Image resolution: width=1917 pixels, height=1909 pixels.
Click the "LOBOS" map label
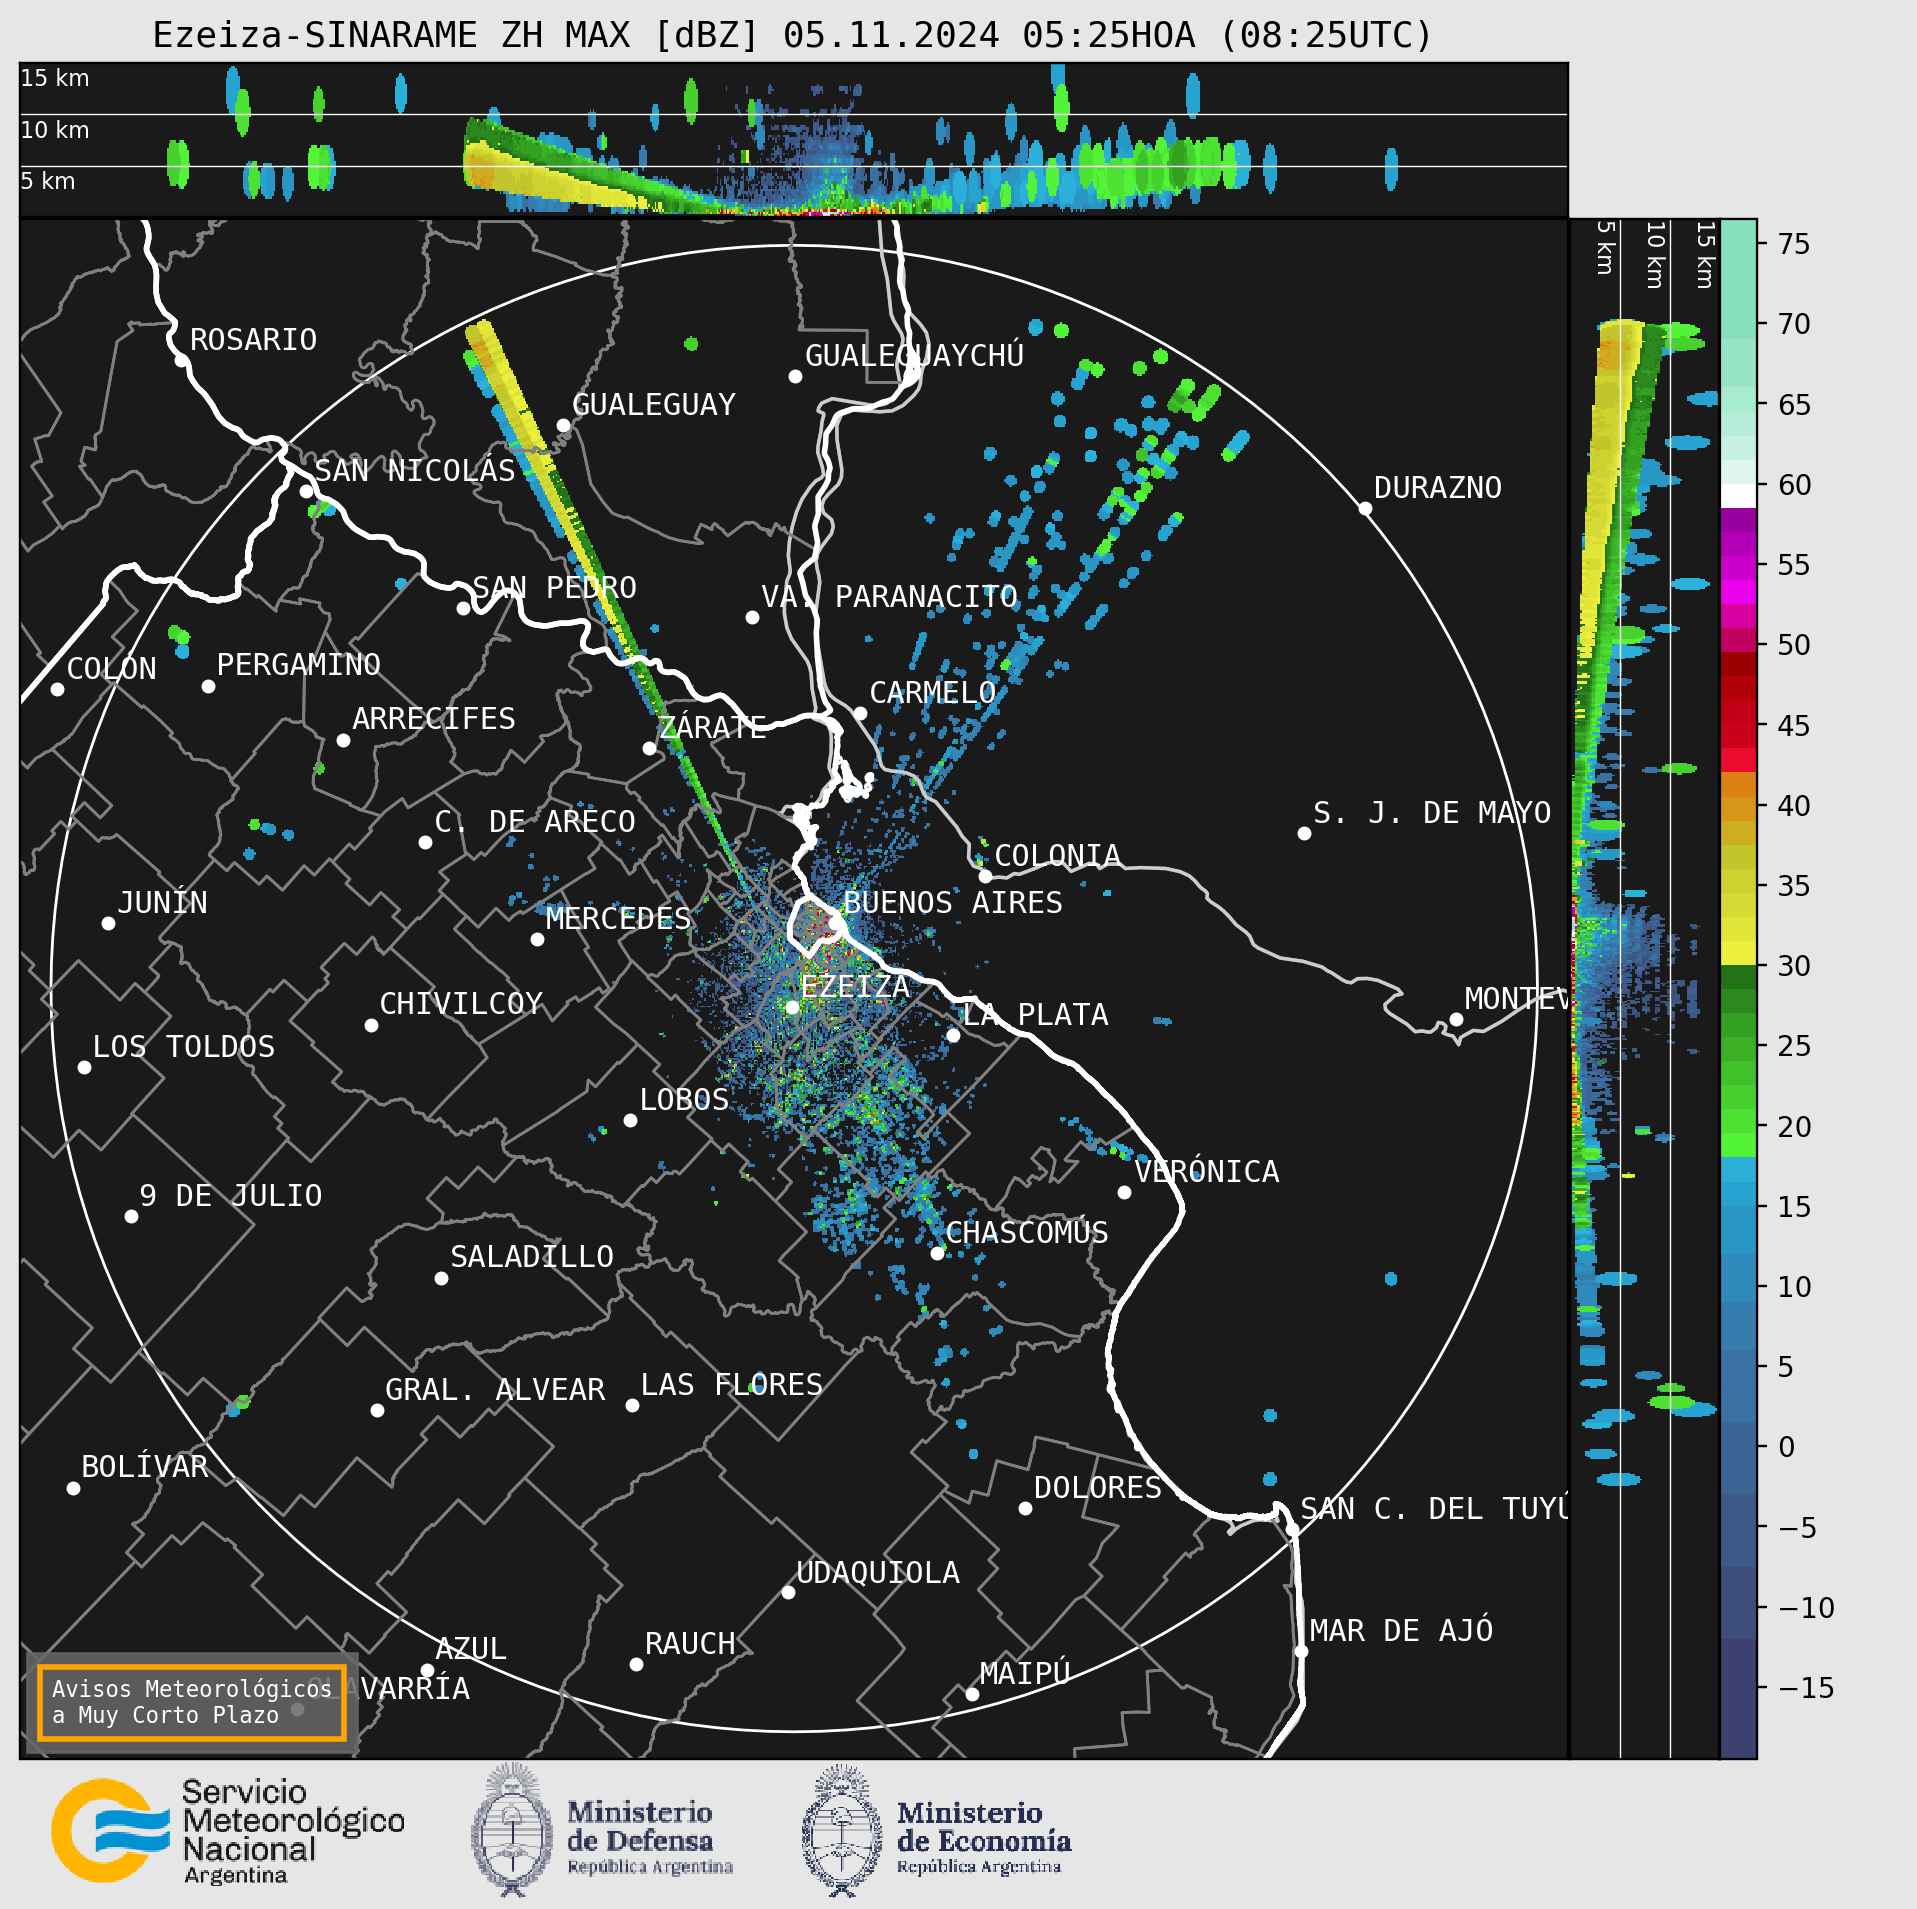(684, 1099)
